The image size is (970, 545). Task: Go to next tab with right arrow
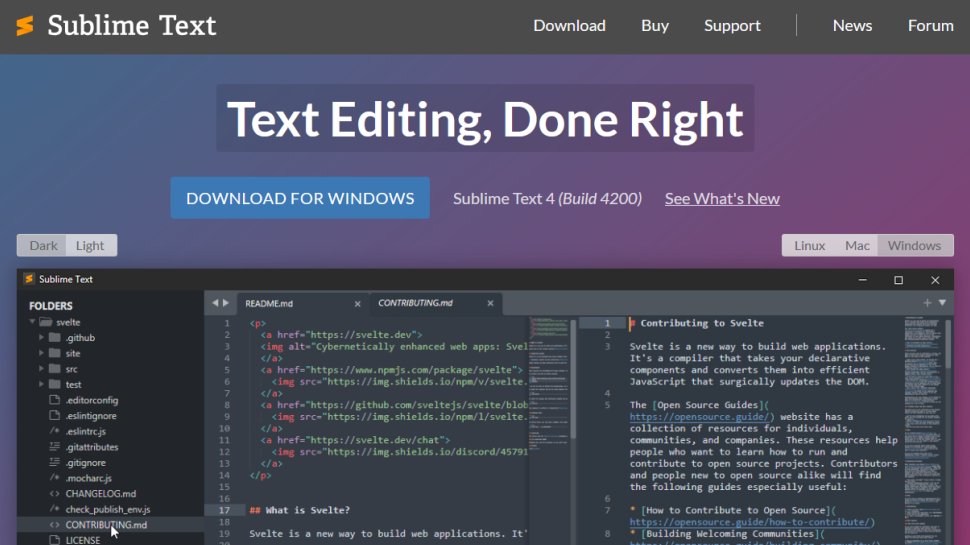click(226, 303)
